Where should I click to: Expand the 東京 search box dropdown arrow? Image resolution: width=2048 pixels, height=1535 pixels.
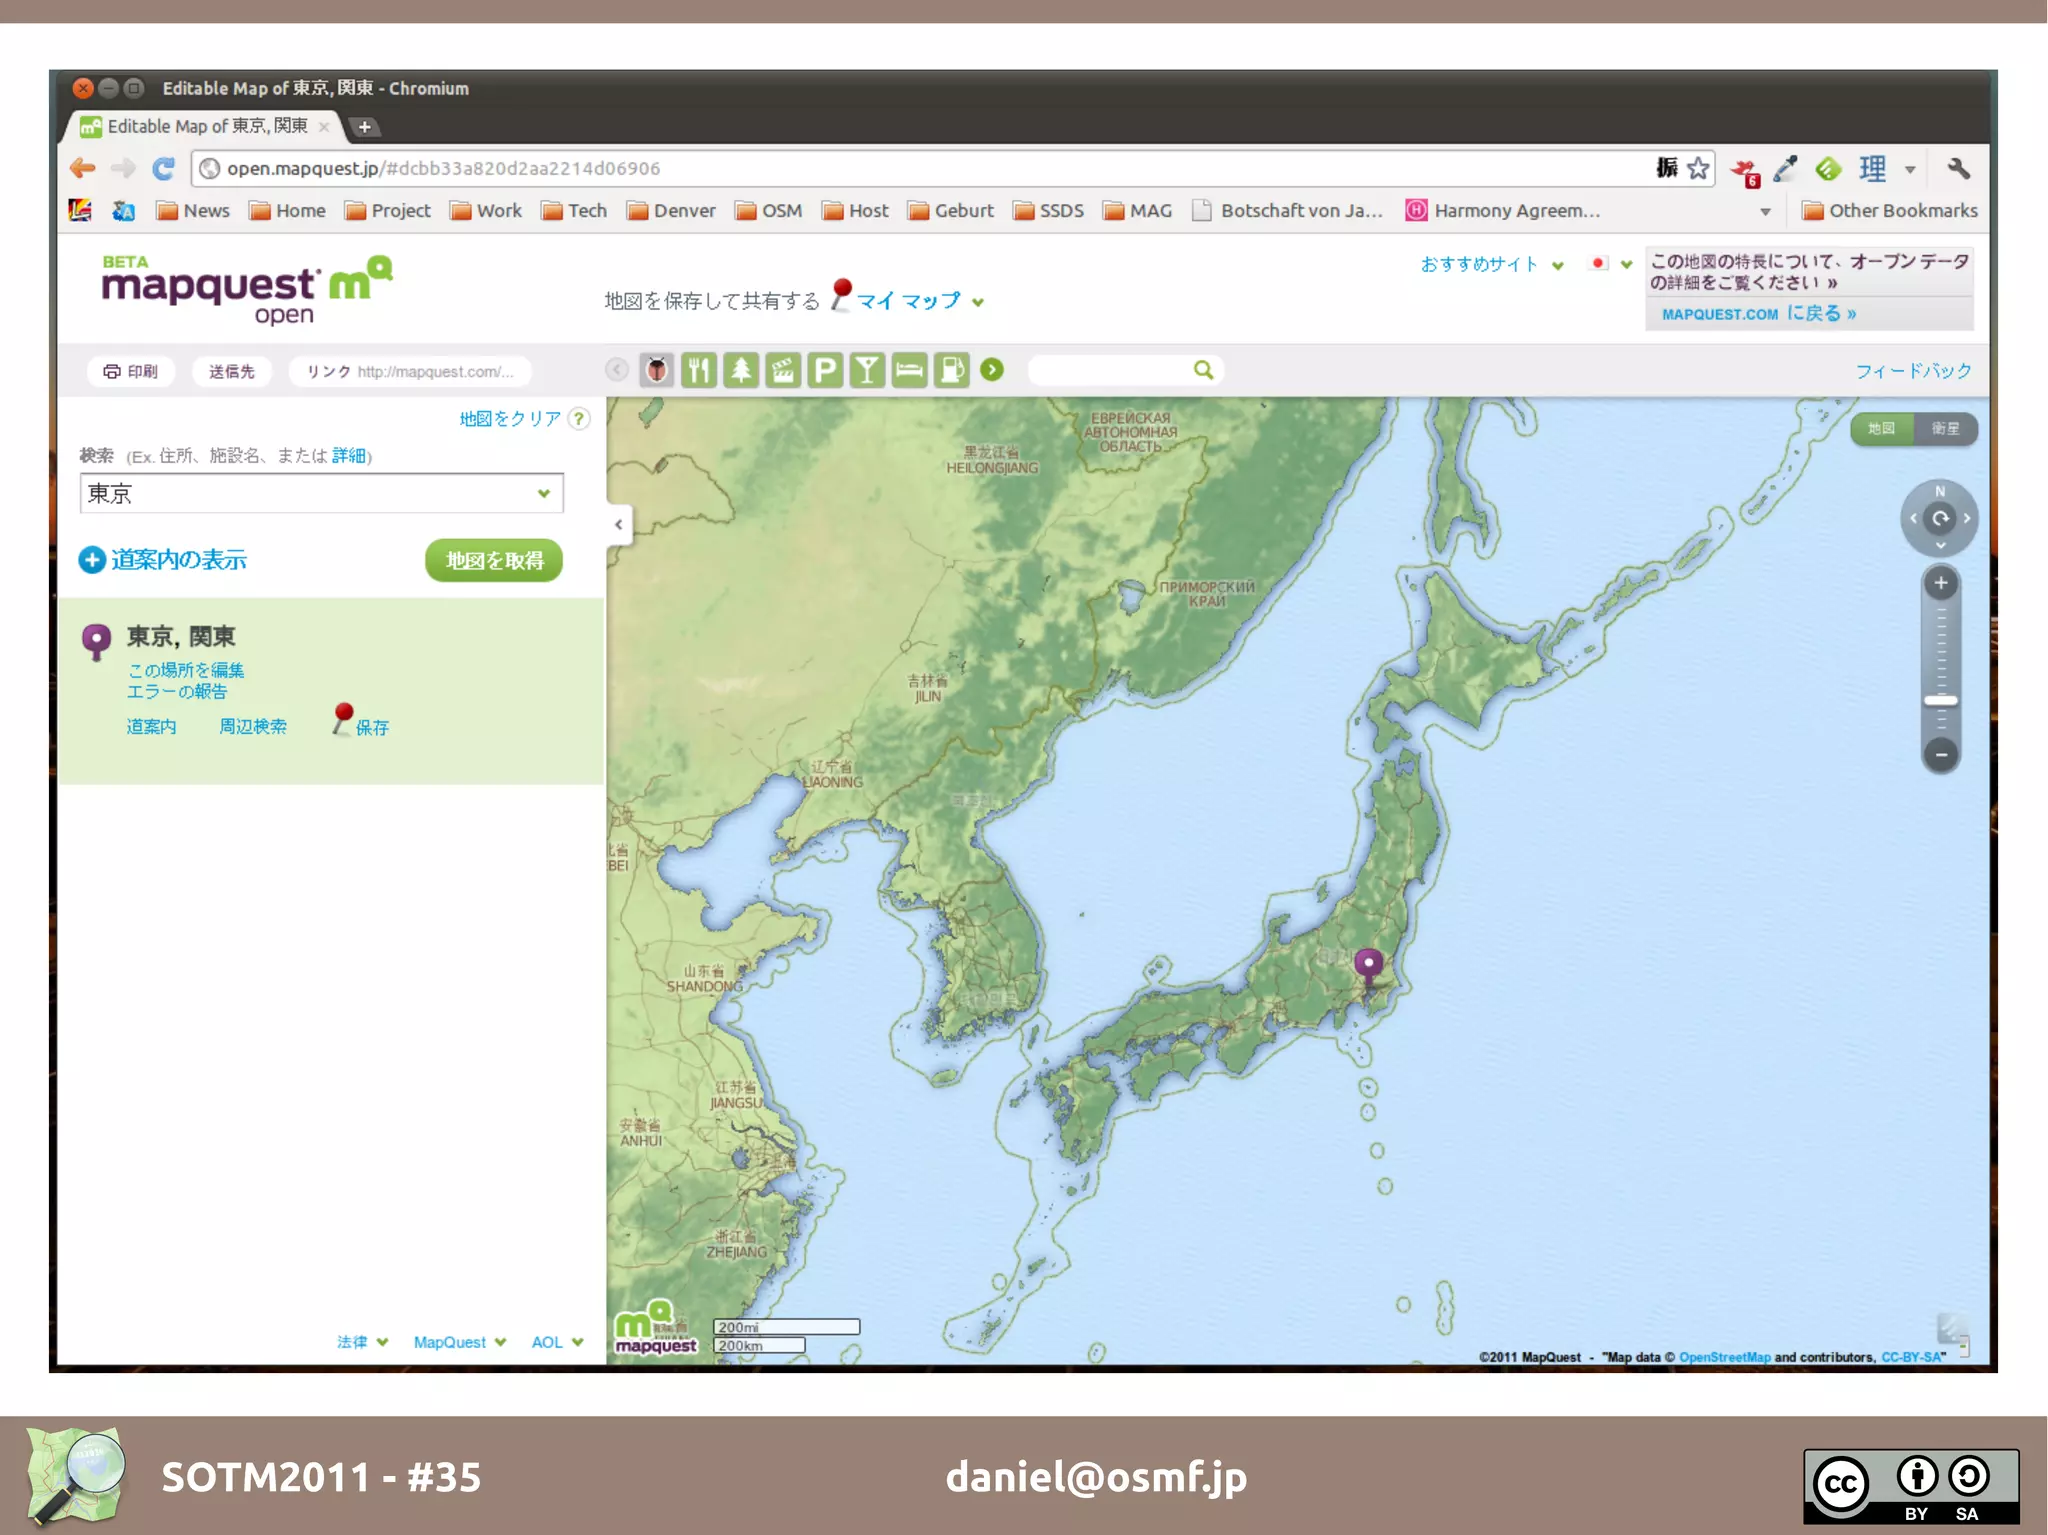(x=544, y=493)
